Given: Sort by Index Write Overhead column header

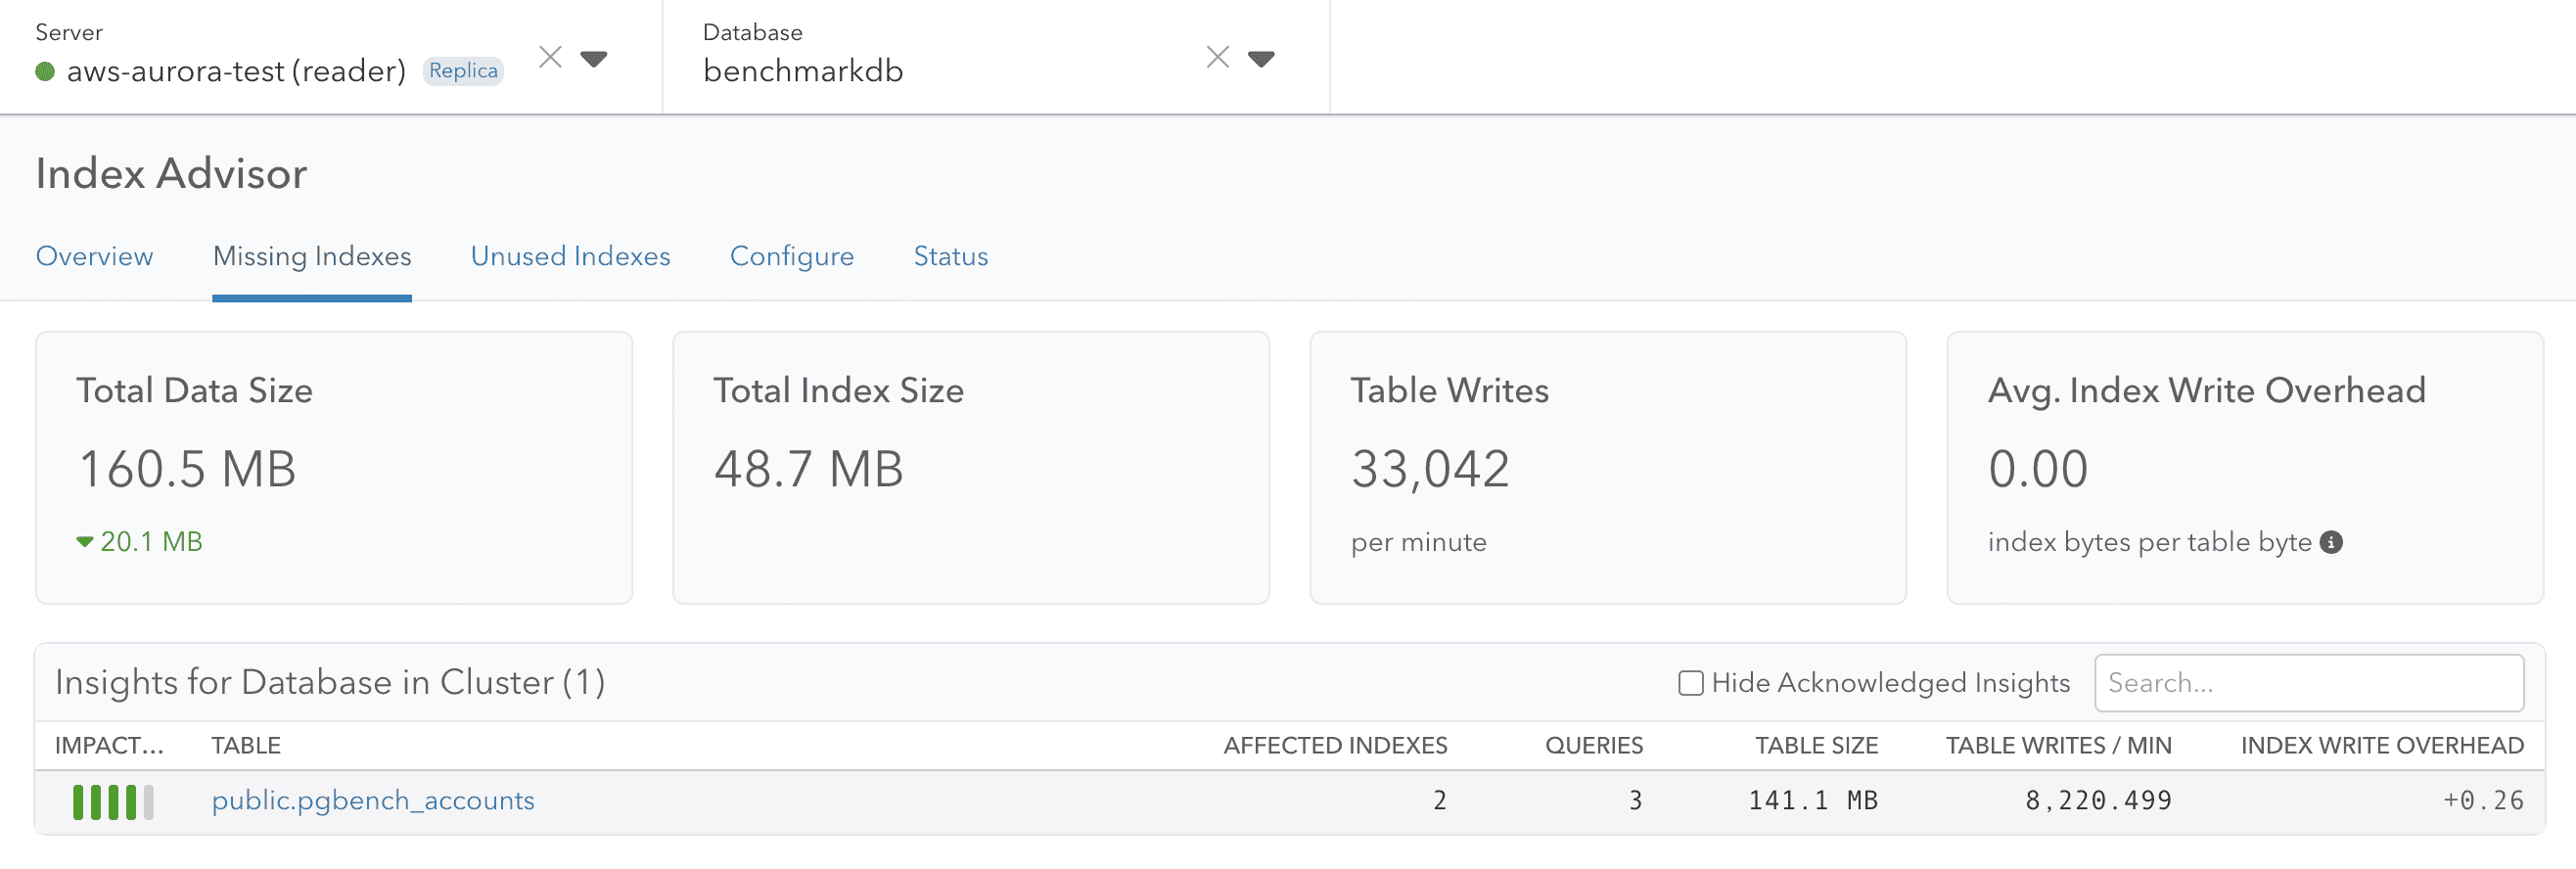Looking at the screenshot, I should [x=2381, y=746].
